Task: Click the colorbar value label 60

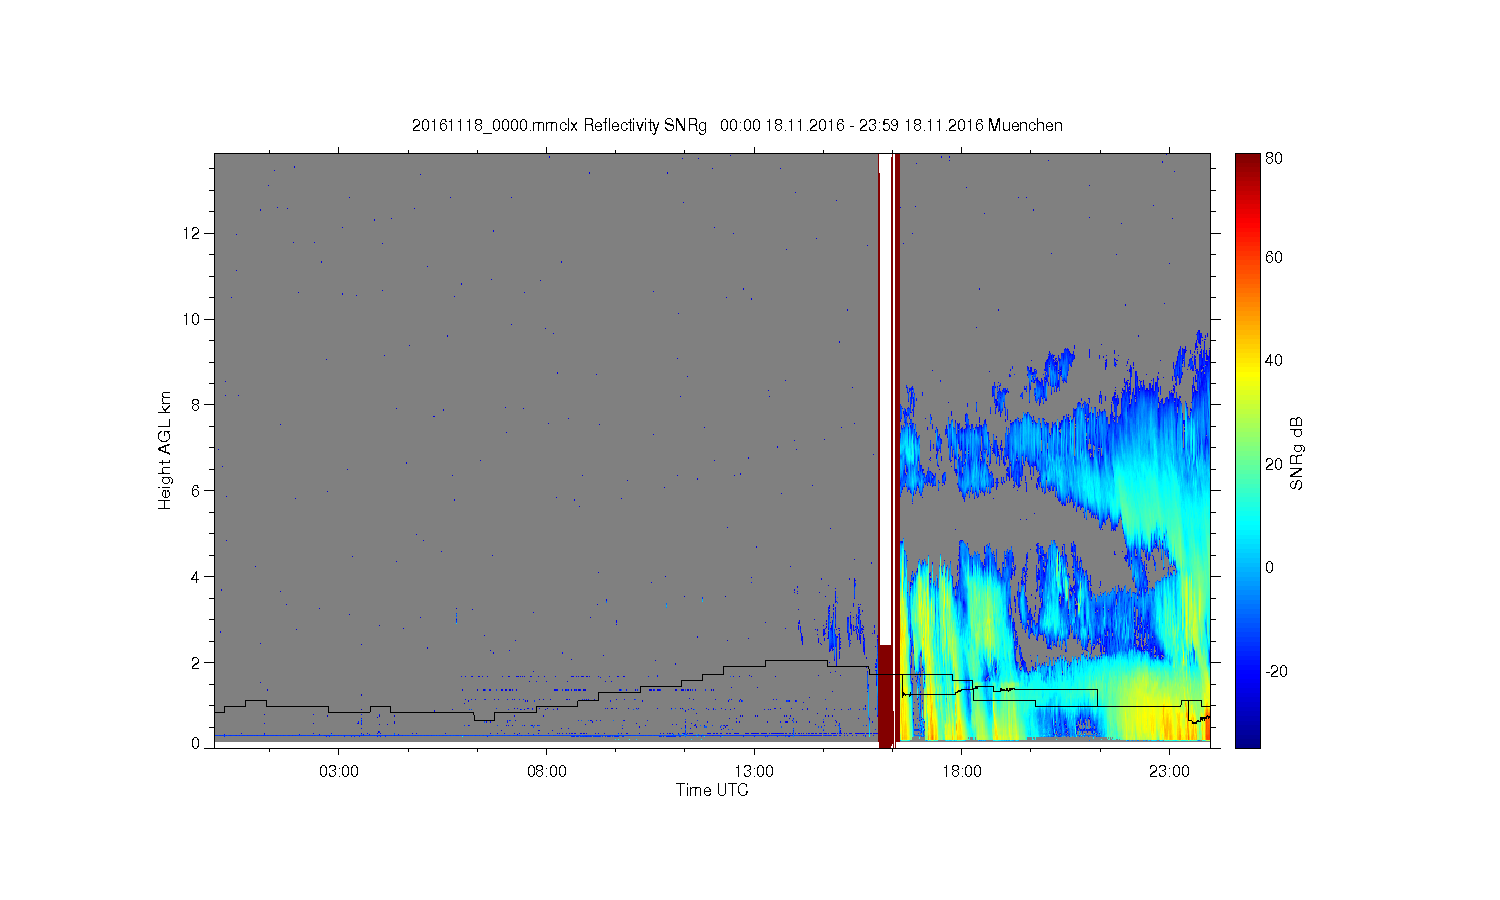Action: point(1274,257)
